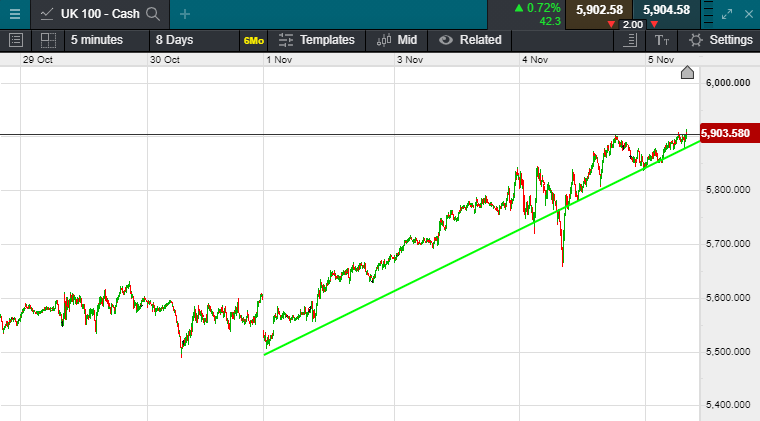This screenshot has height=421, width=760.
Task: Click the price scale alignment icon
Action: [630, 40]
